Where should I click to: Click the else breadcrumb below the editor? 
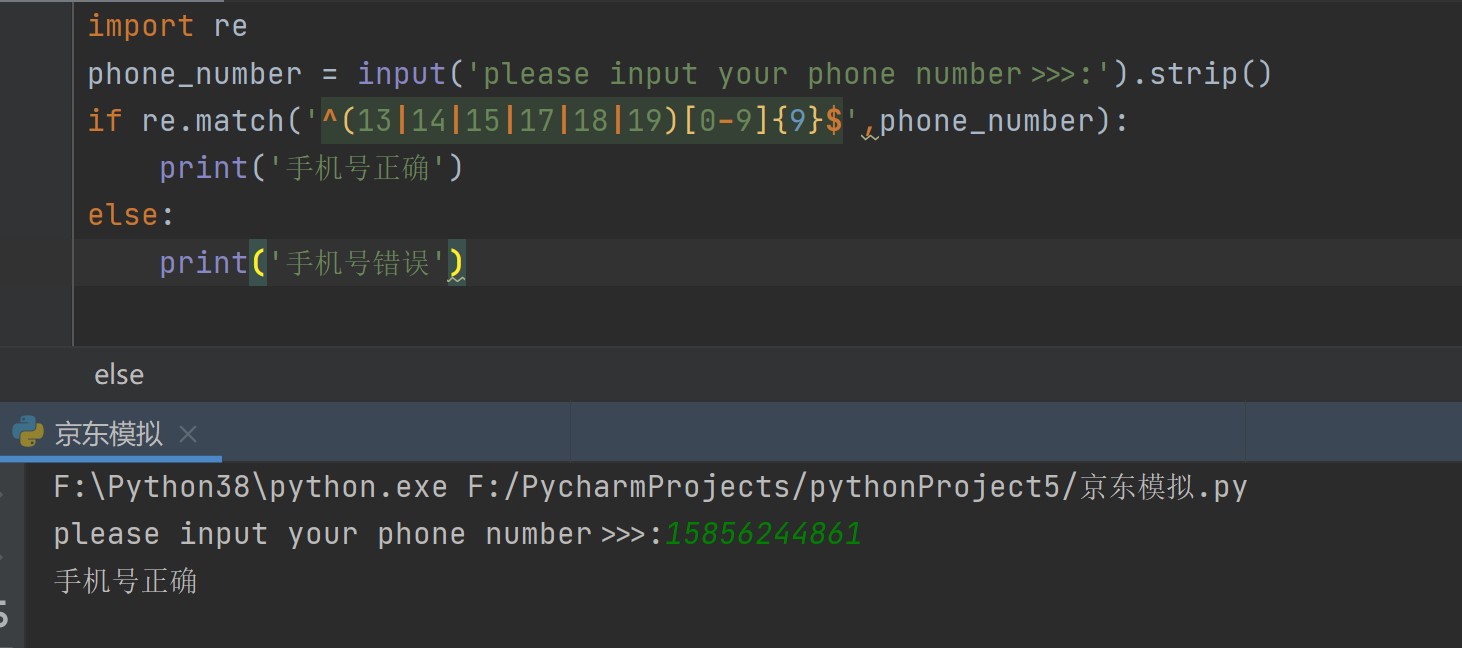(x=119, y=375)
